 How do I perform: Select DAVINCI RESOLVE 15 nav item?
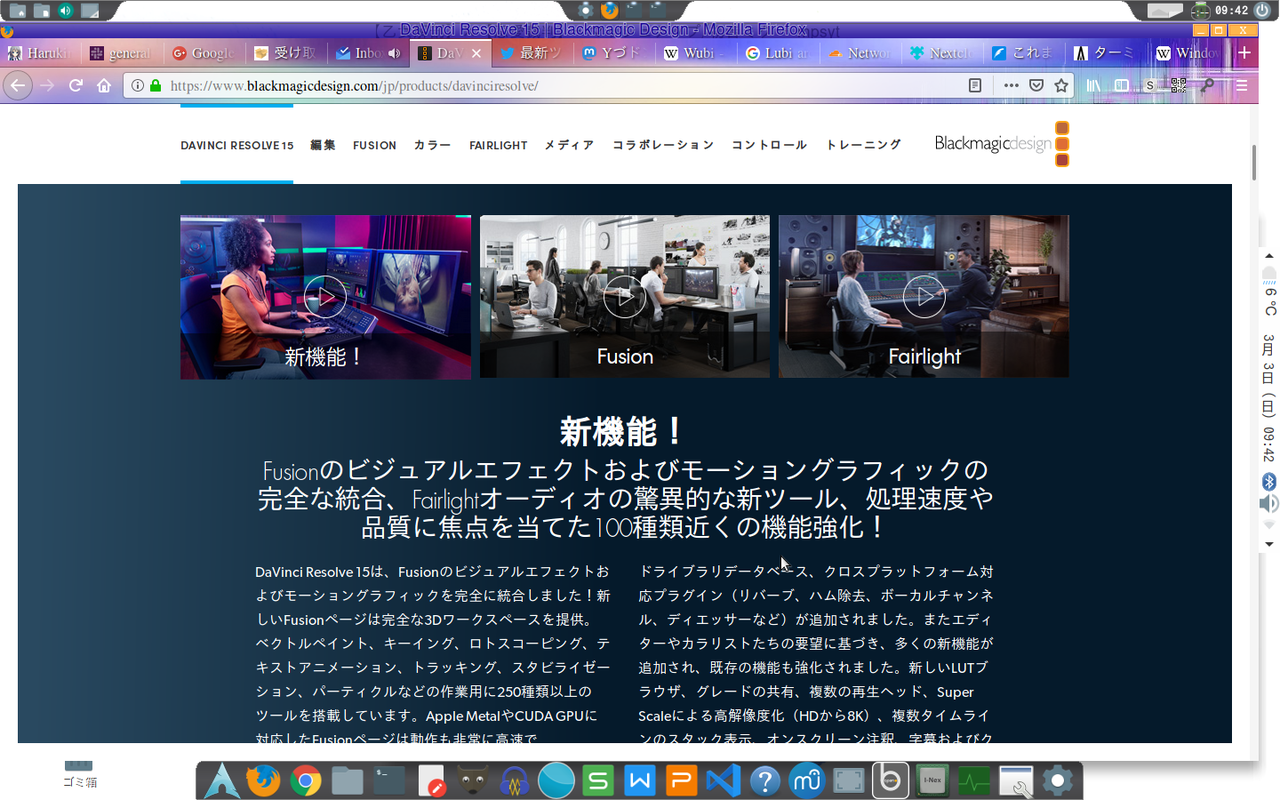[237, 145]
